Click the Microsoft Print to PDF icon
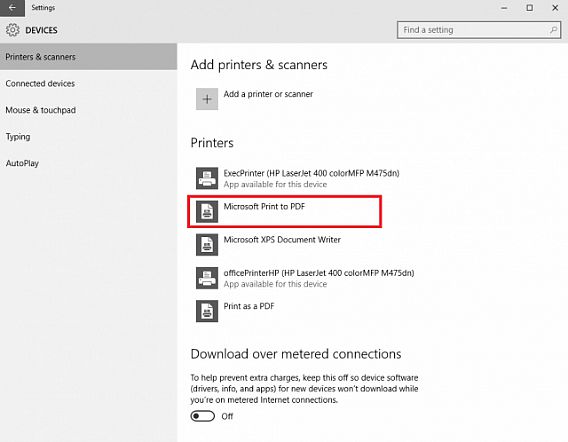This screenshot has width=568, height=442. click(x=207, y=212)
